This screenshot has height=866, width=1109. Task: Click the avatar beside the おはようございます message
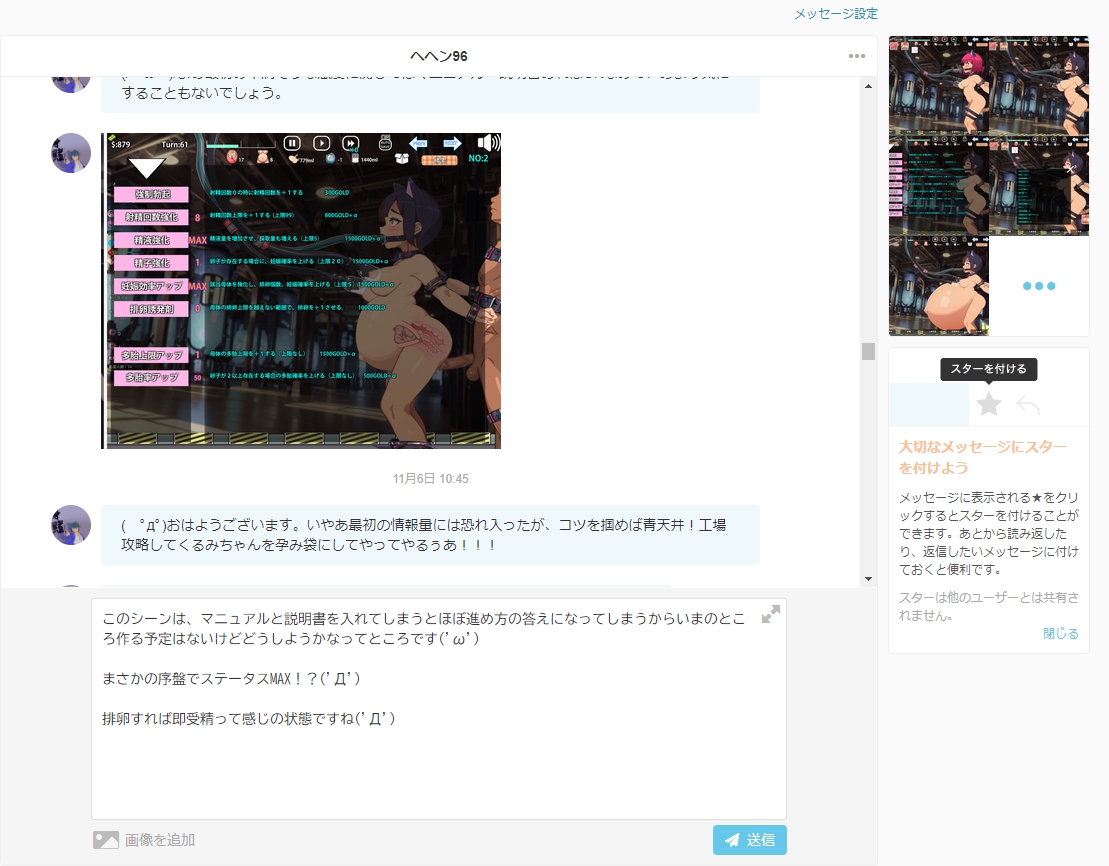pos(71,524)
